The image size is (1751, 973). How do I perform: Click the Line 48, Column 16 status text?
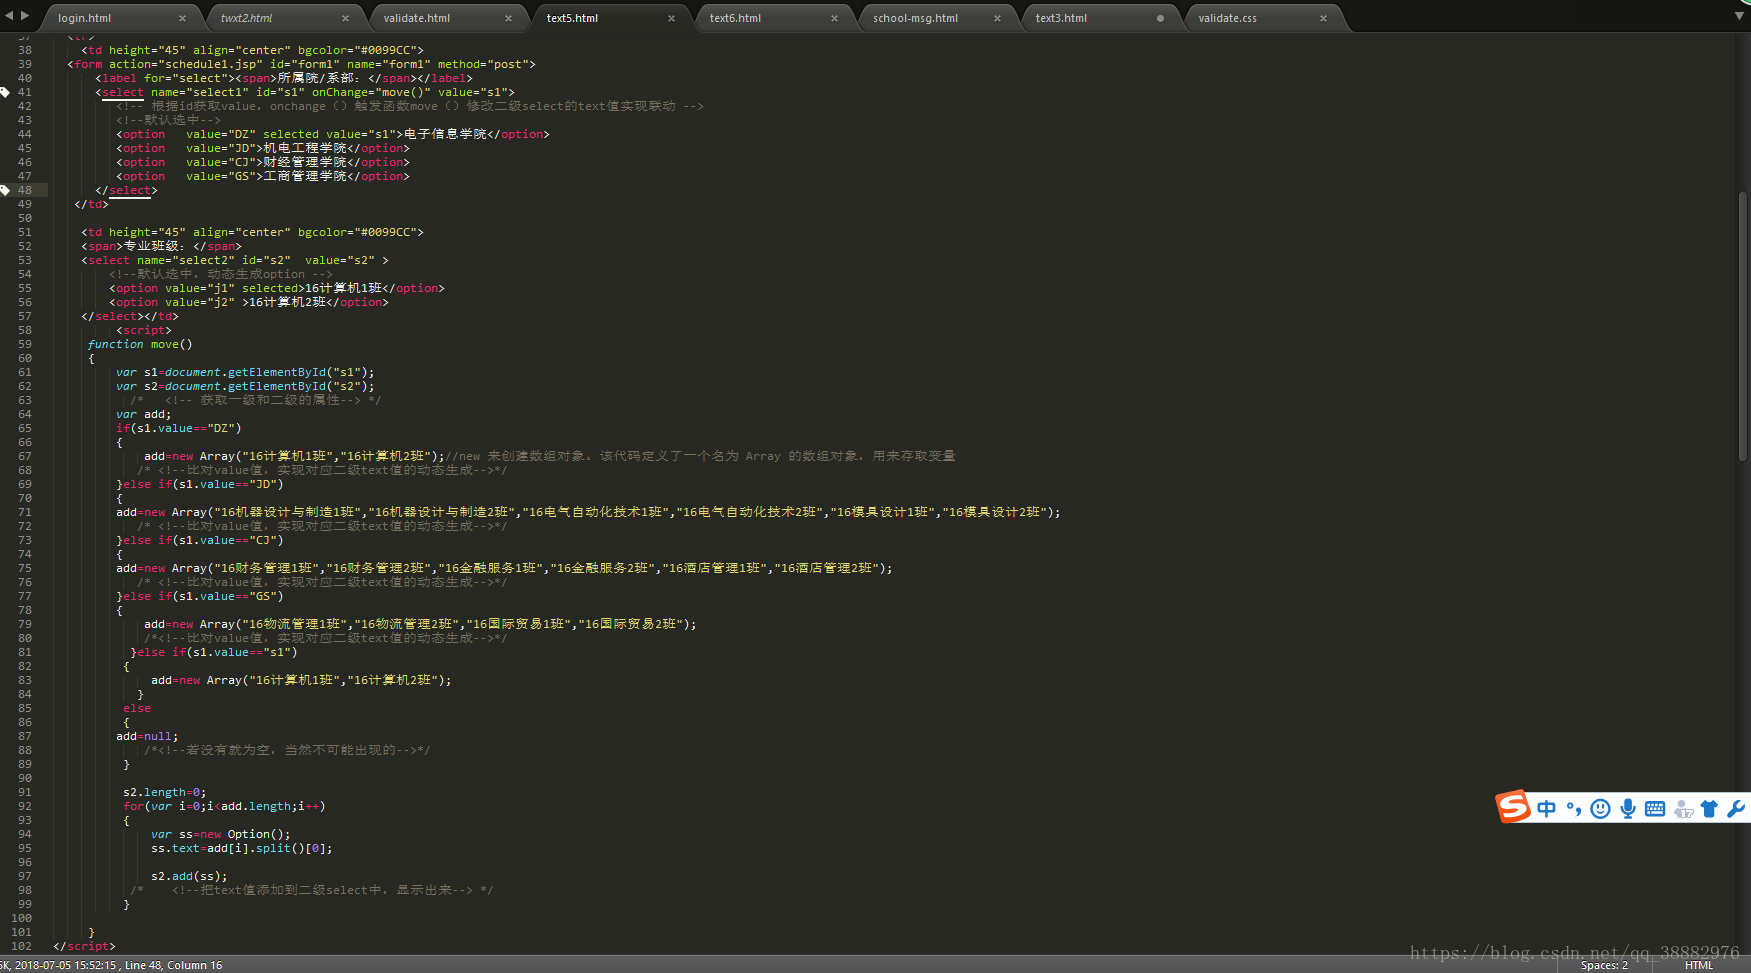pyautogui.click(x=173, y=965)
